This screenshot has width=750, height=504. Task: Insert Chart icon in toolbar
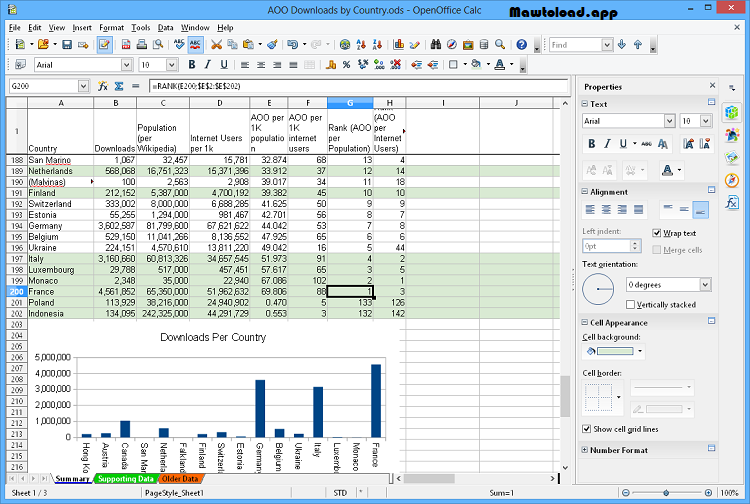coord(398,44)
